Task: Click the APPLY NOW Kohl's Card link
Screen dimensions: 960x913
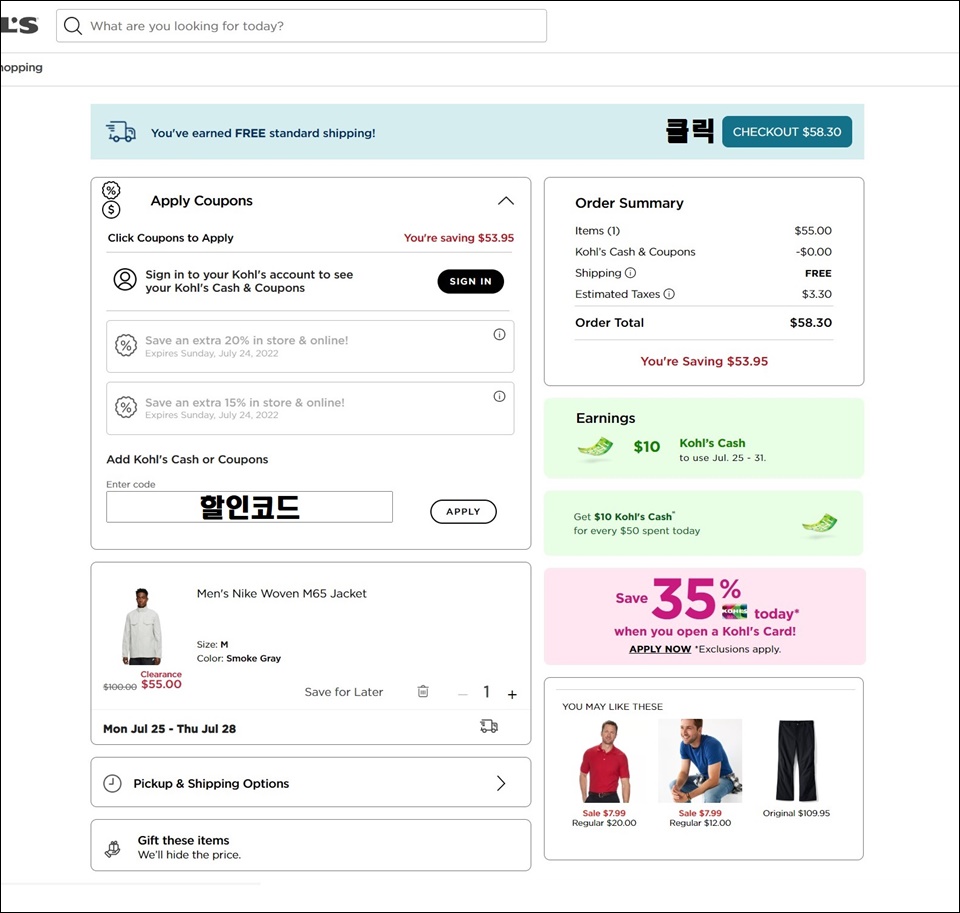Action: coord(660,649)
